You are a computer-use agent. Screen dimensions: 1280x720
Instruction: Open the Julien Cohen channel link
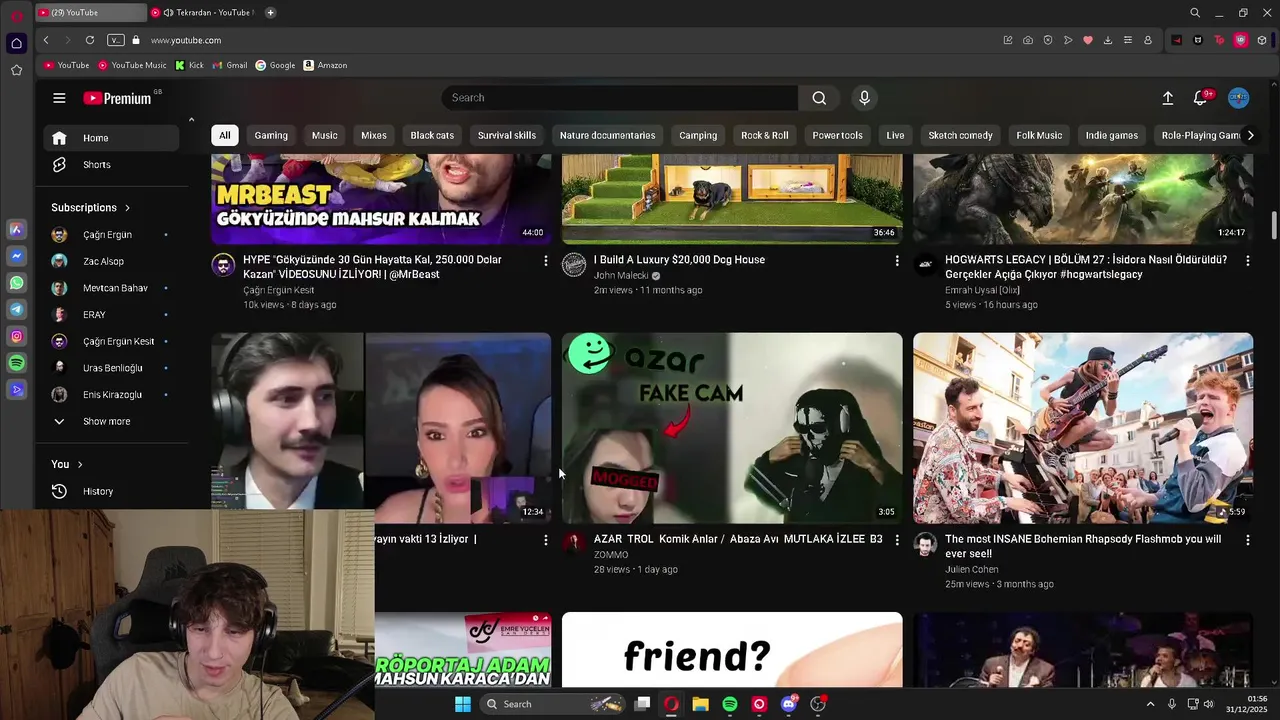[x=972, y=569]
